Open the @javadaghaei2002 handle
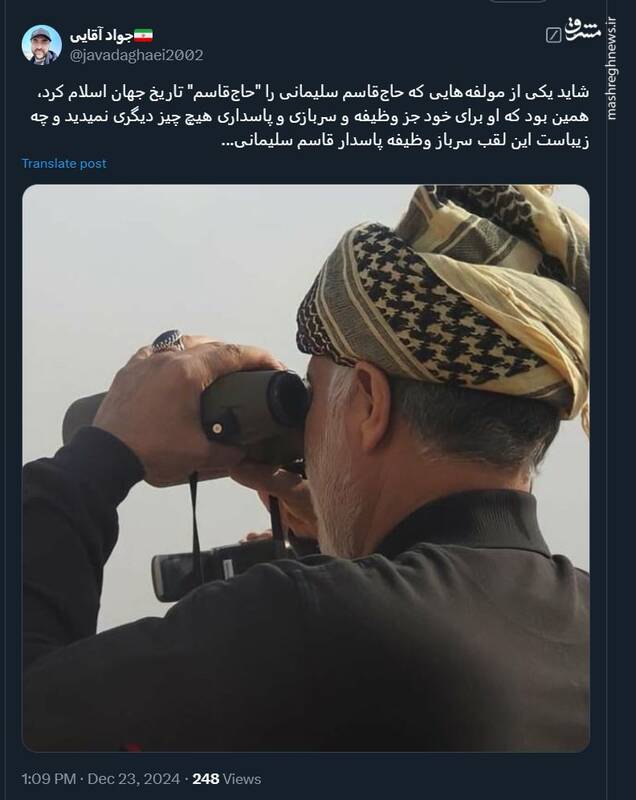Viewport: 636px width, 800px height. [x=136, y=55]
